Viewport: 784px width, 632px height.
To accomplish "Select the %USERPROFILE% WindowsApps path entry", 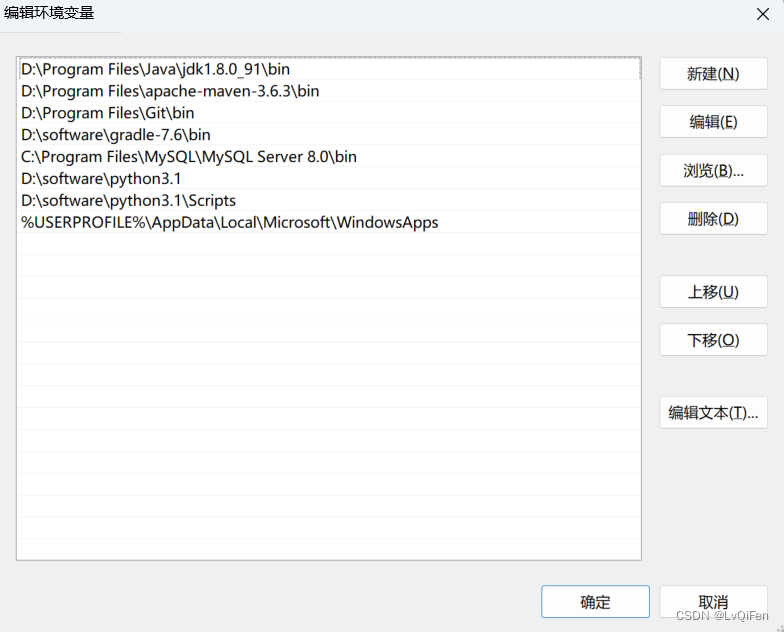I will pos(329,222).
